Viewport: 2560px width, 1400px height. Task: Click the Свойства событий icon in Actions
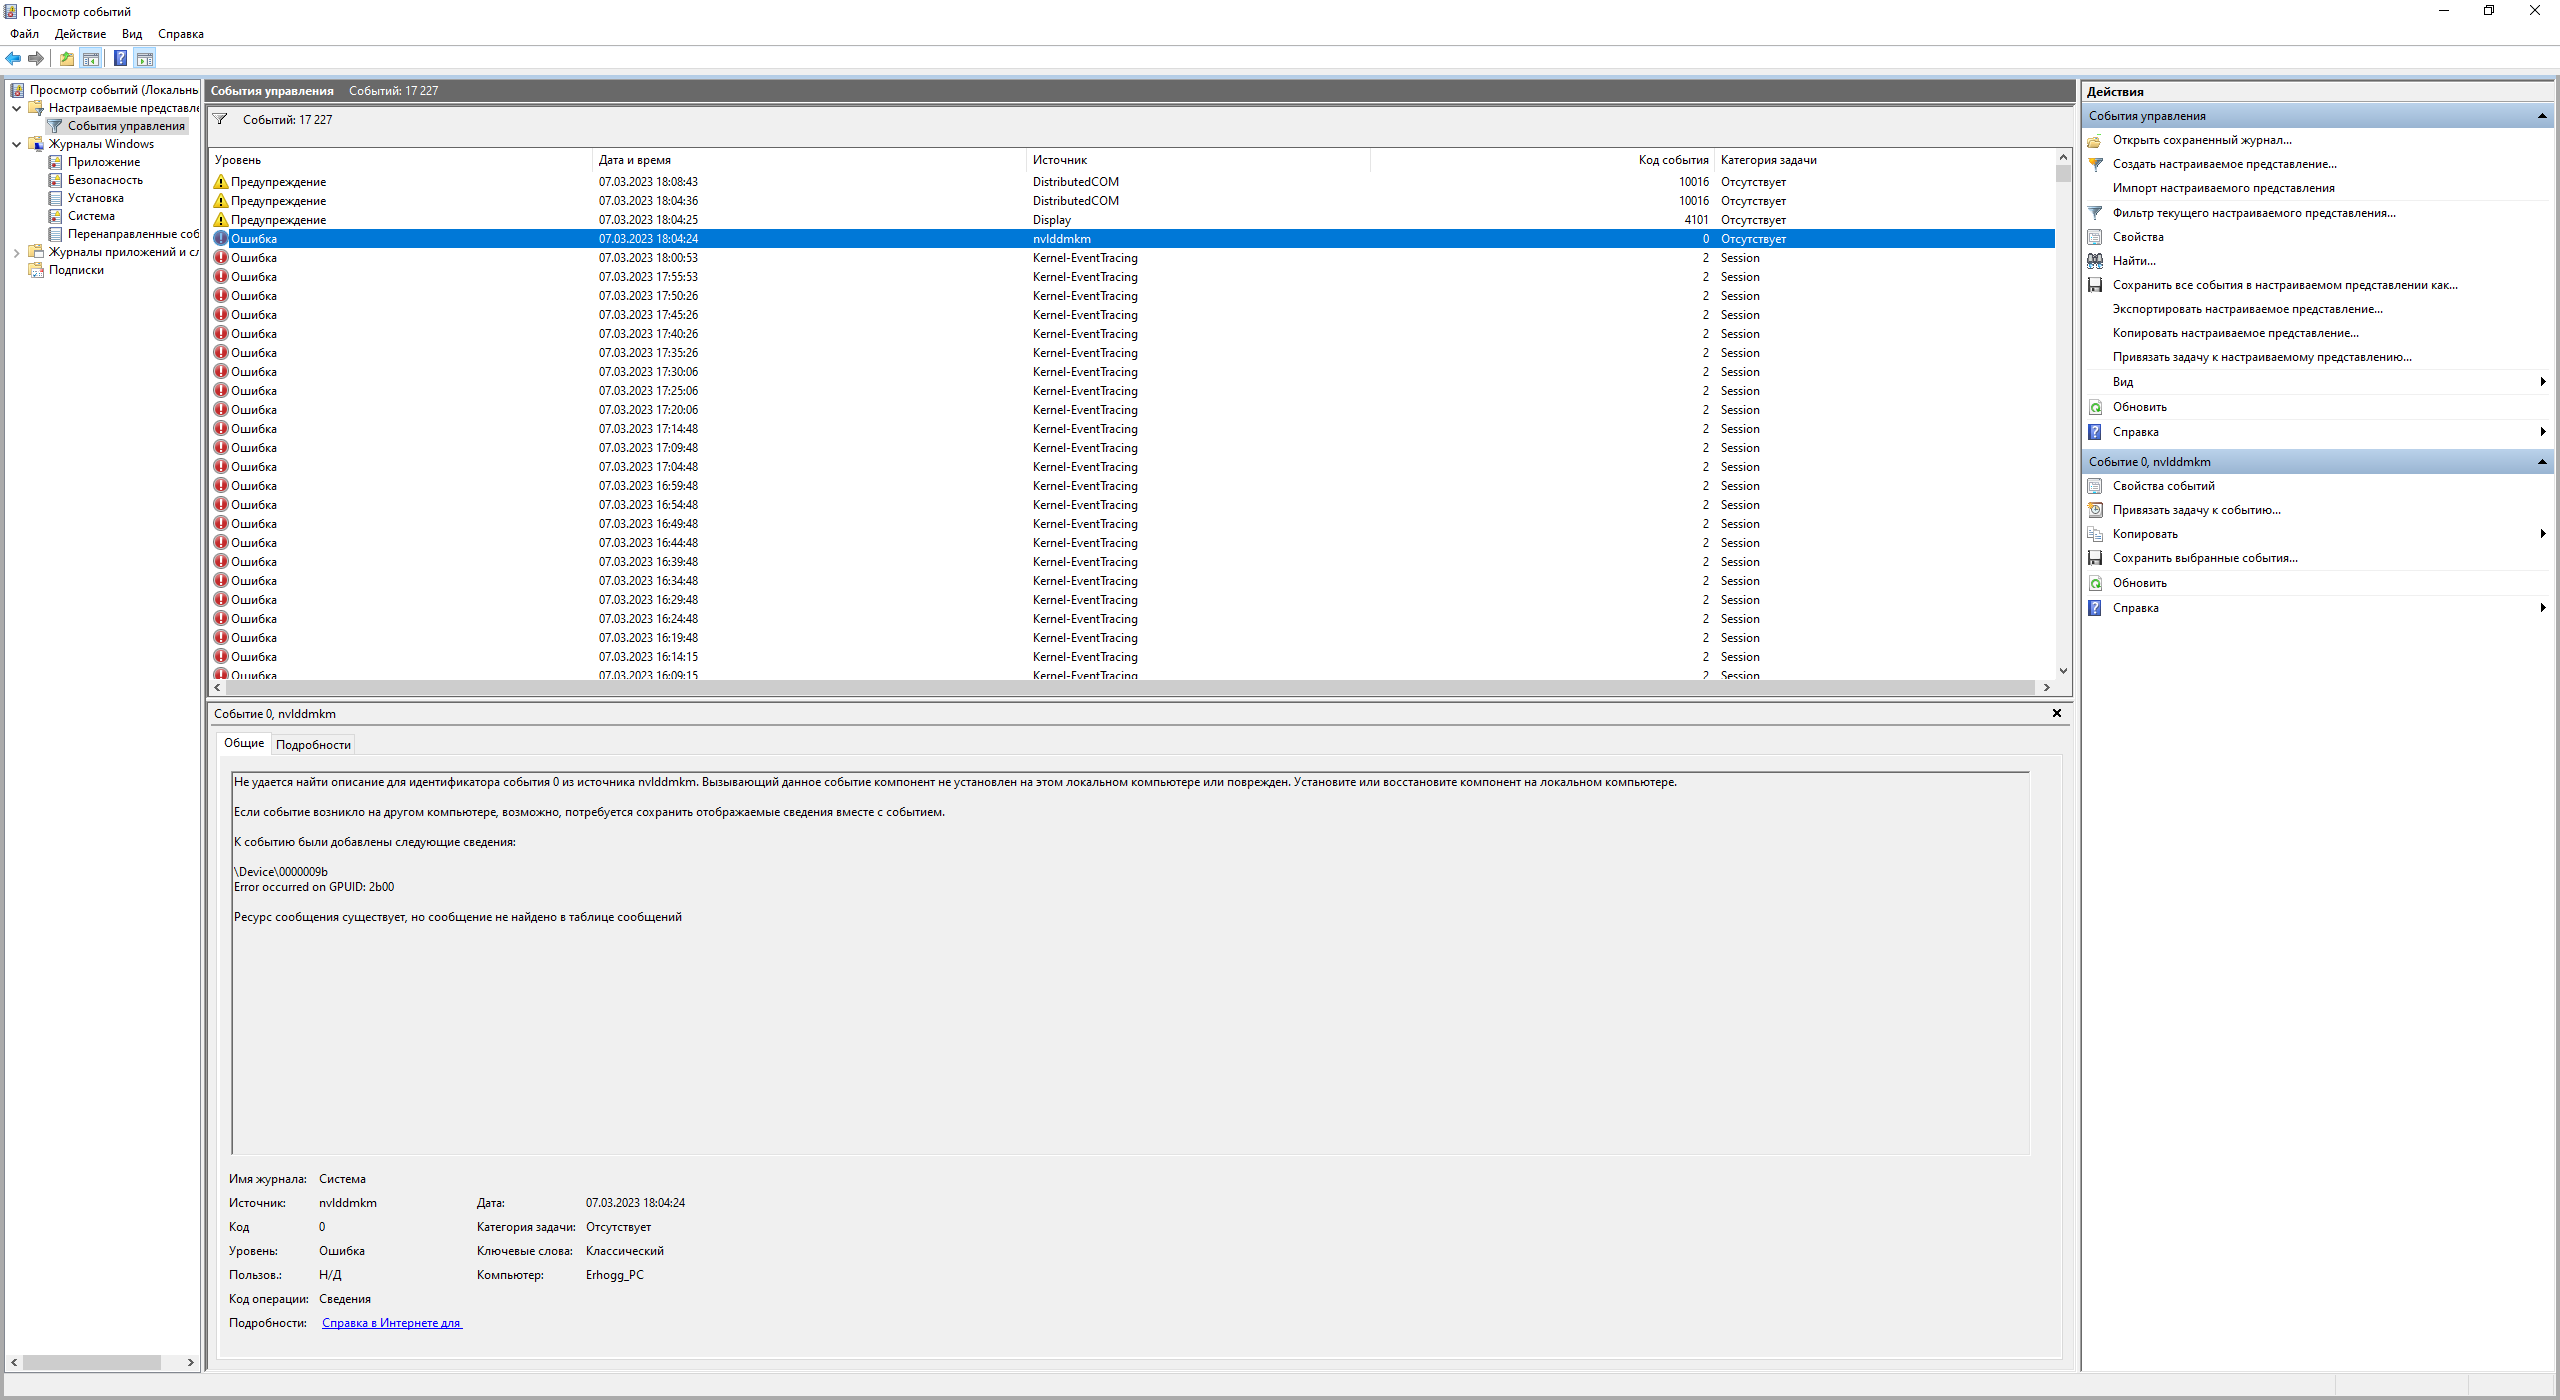tap(2095, 486)
